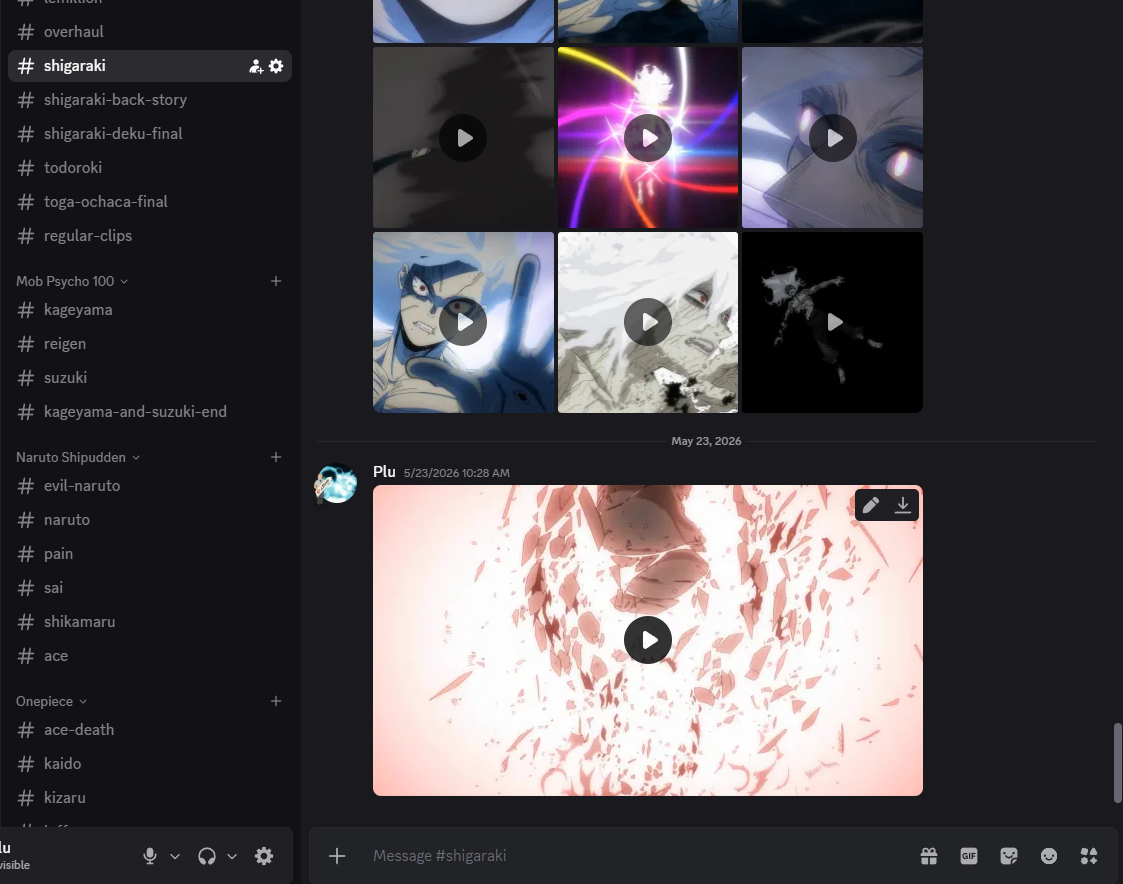This screenshot has width=1123, height=884.
Task: Play the colorful neon swirl video
Action: (647, 138)
